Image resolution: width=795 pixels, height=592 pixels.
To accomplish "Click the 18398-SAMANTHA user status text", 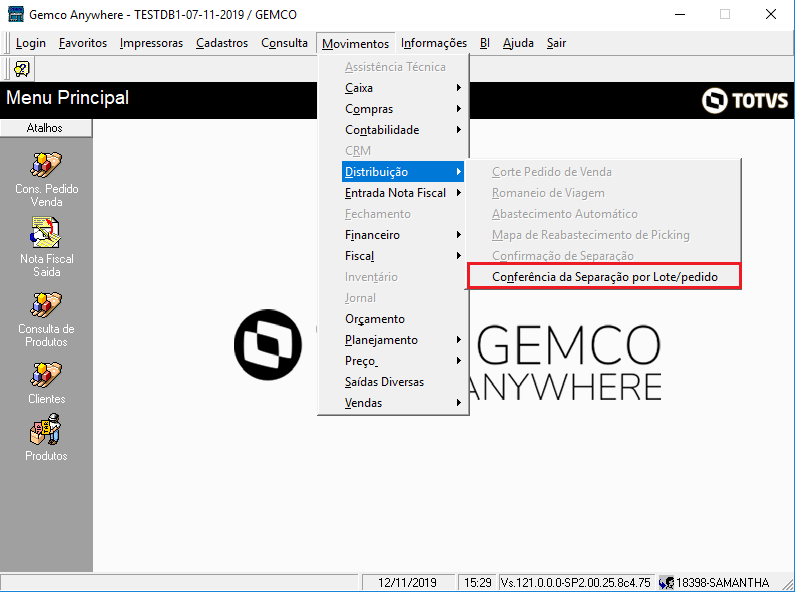I will (722, 583).
